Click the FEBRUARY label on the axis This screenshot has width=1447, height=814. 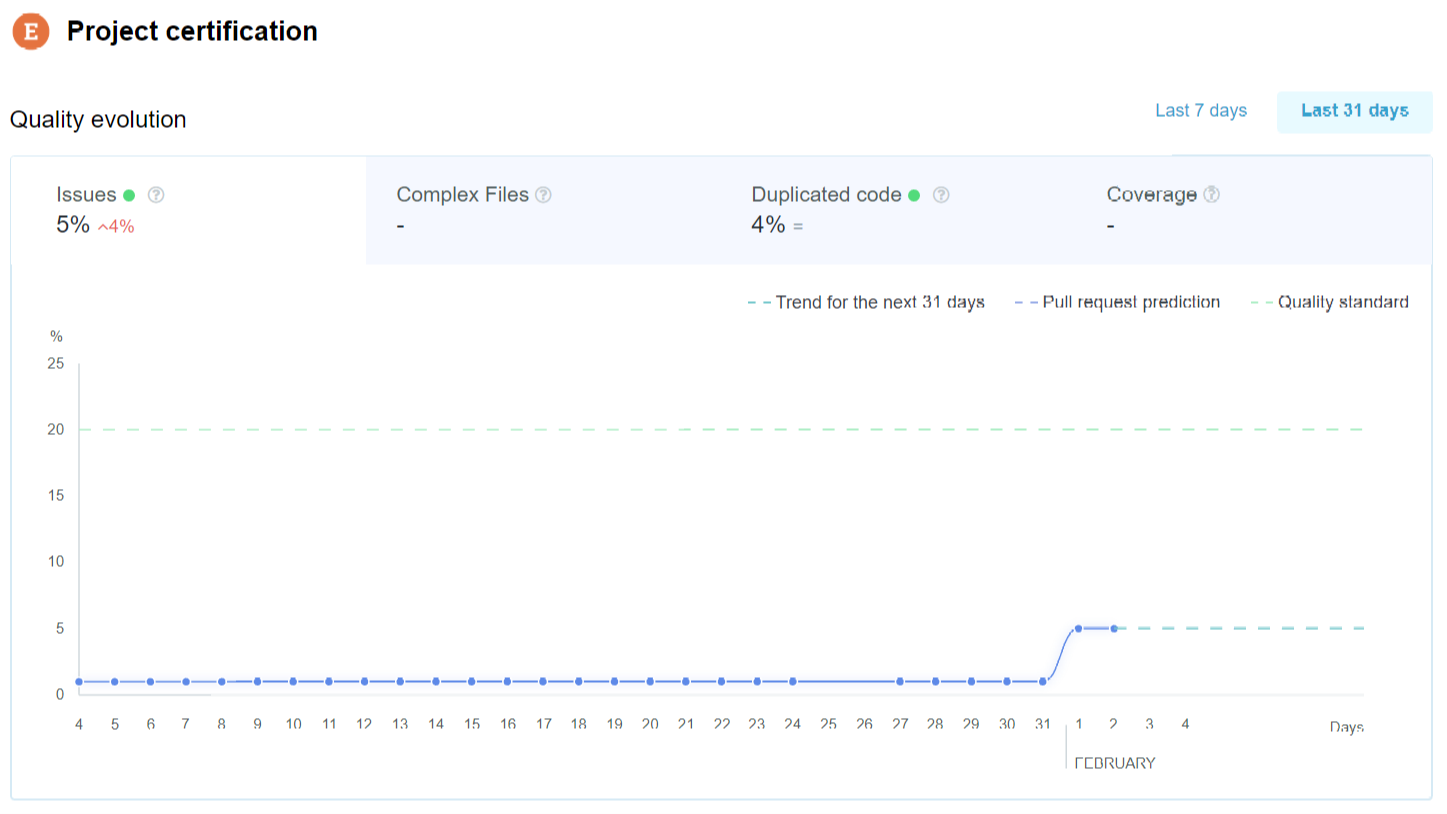(1115, 762)
